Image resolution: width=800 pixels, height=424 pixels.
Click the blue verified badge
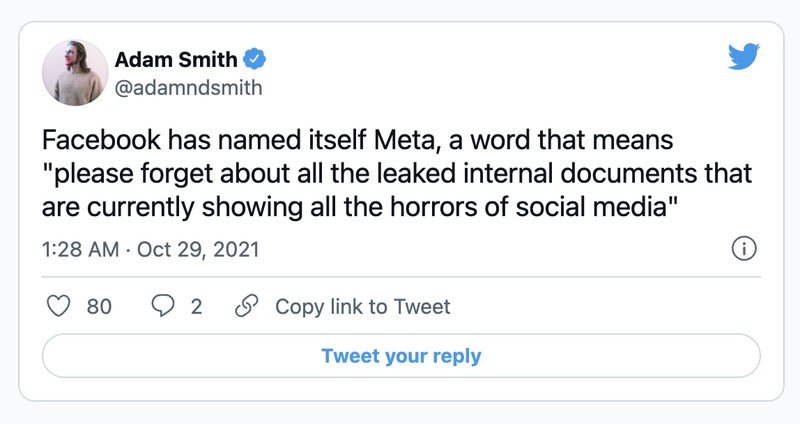pyautogui.click(x=255, y=59)
